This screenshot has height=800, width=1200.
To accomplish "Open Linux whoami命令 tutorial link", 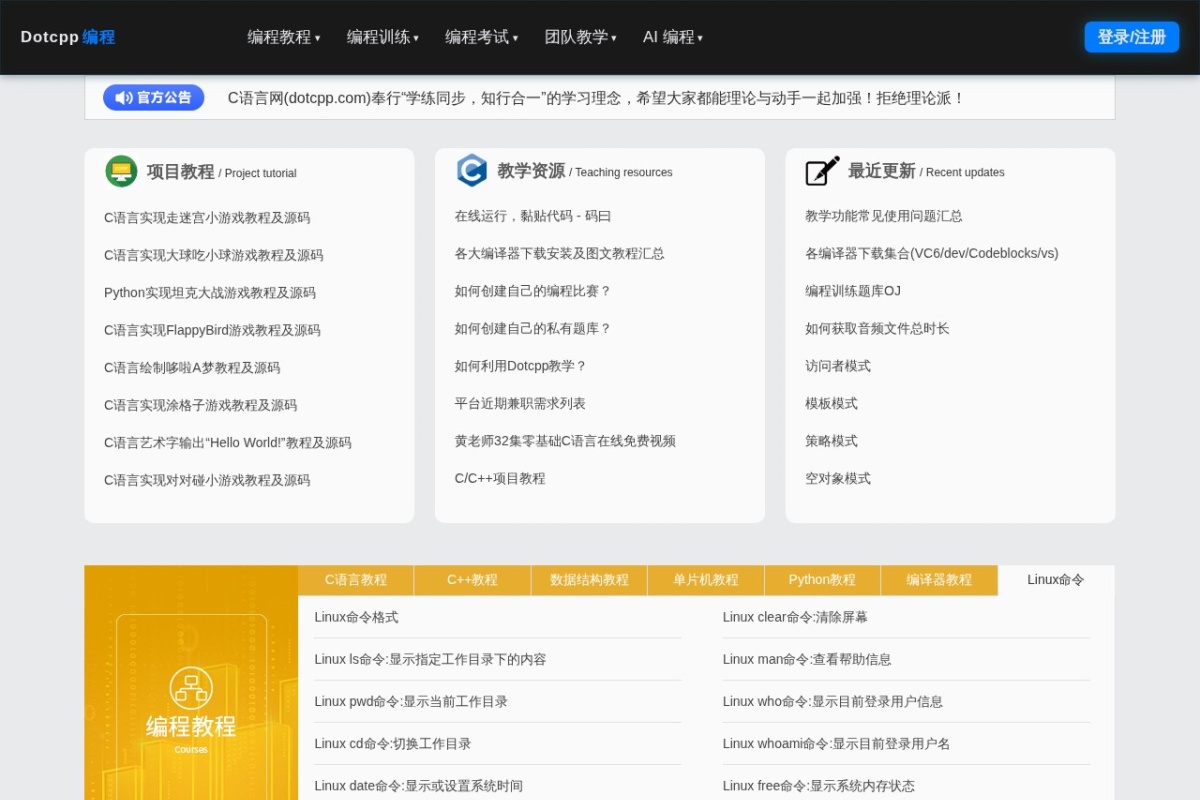I will (836, 743).
